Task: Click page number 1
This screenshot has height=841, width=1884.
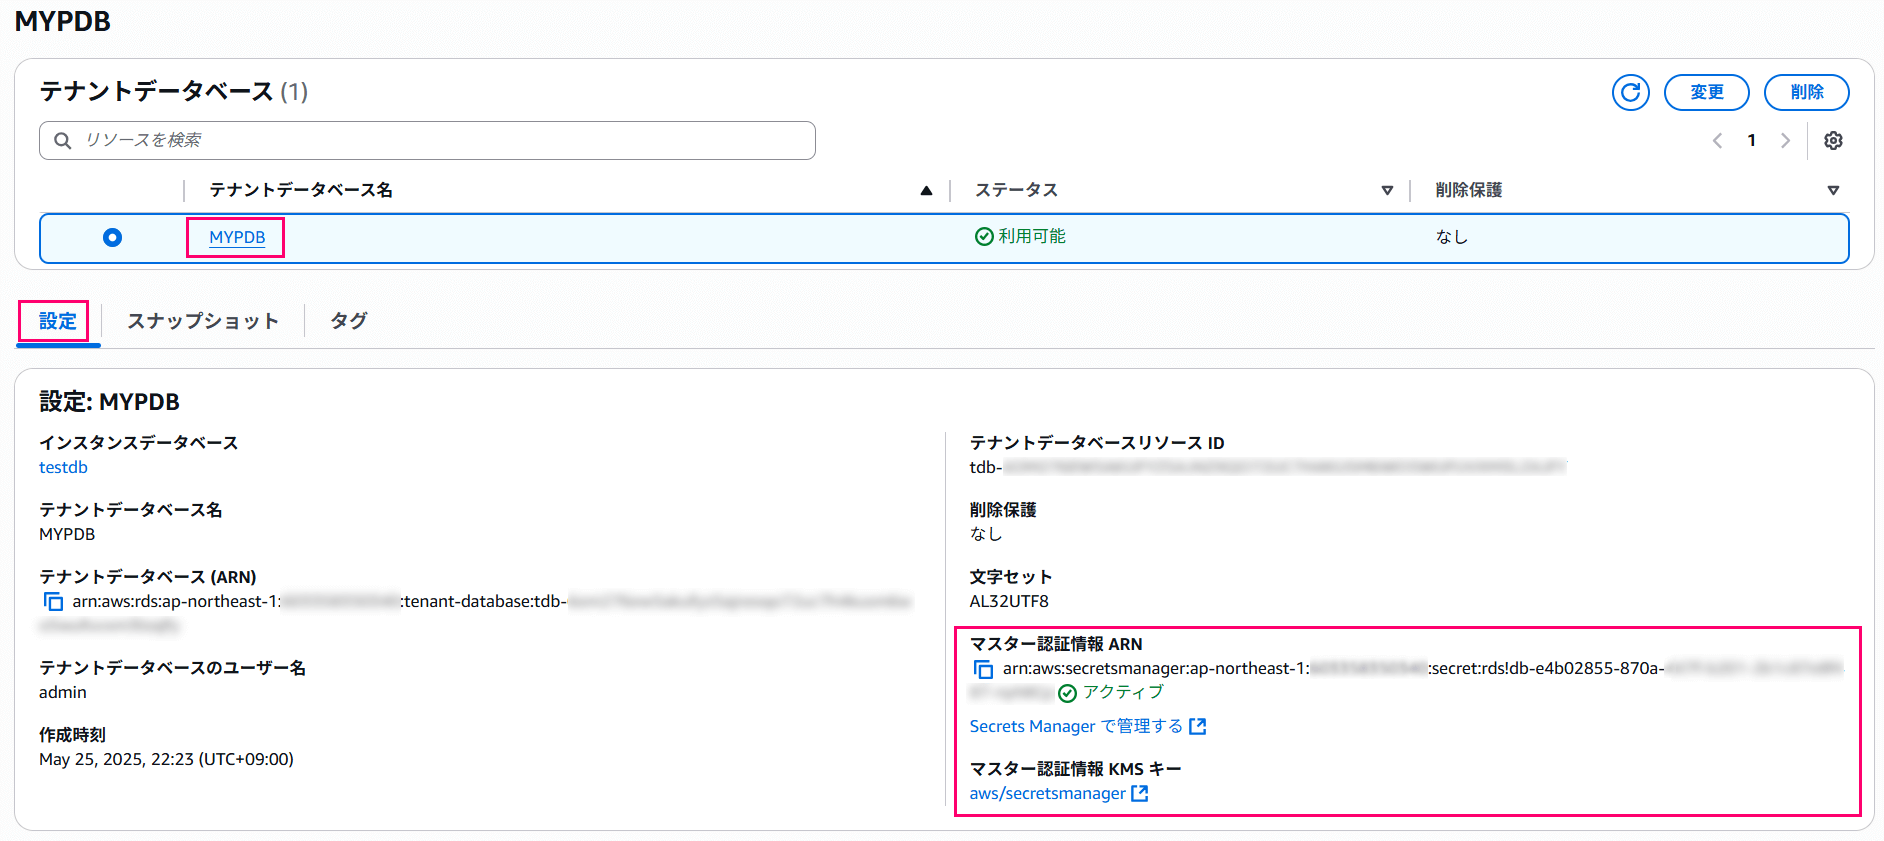Action: [1751, 141]
